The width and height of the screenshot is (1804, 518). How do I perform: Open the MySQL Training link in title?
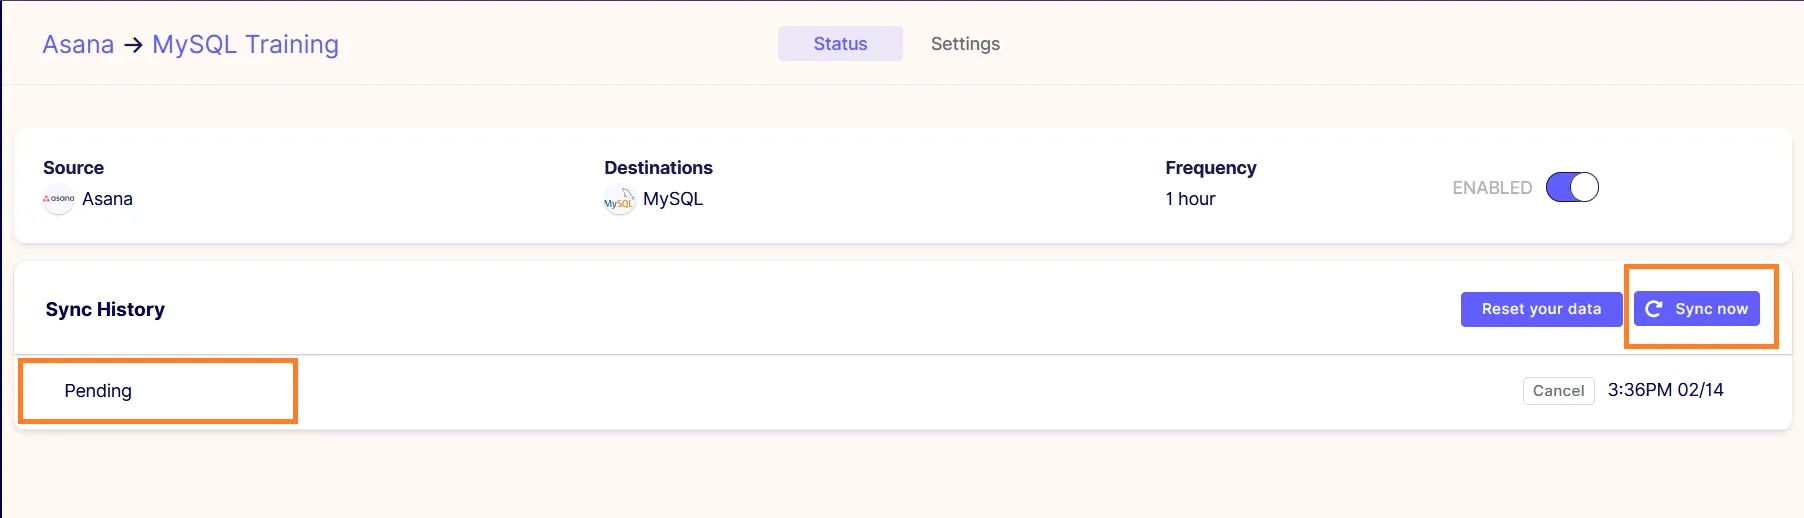tap(245, 45)
